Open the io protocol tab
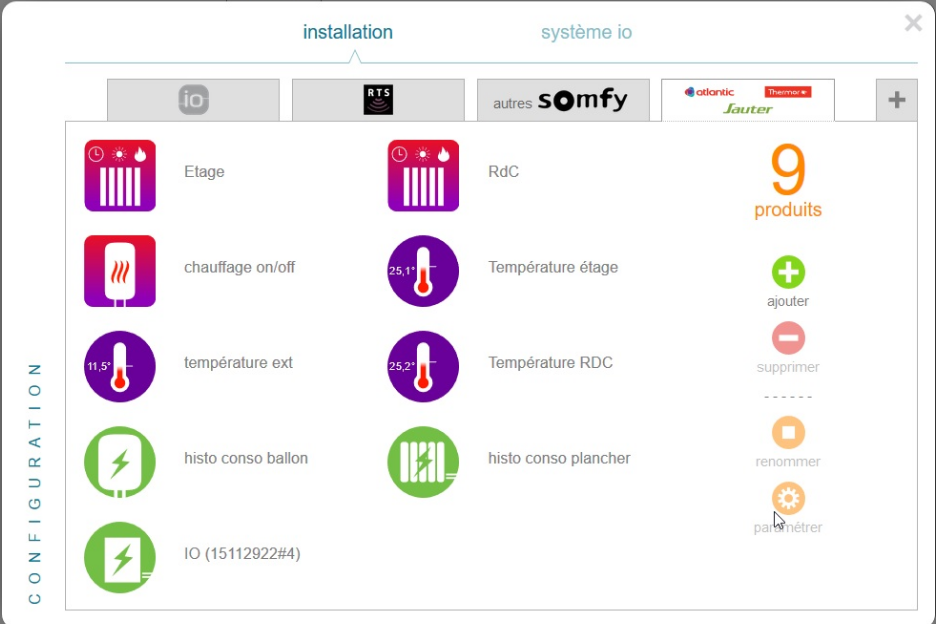Image resolution: width=936 pixels, height=624 pixels. click(193, 100)
